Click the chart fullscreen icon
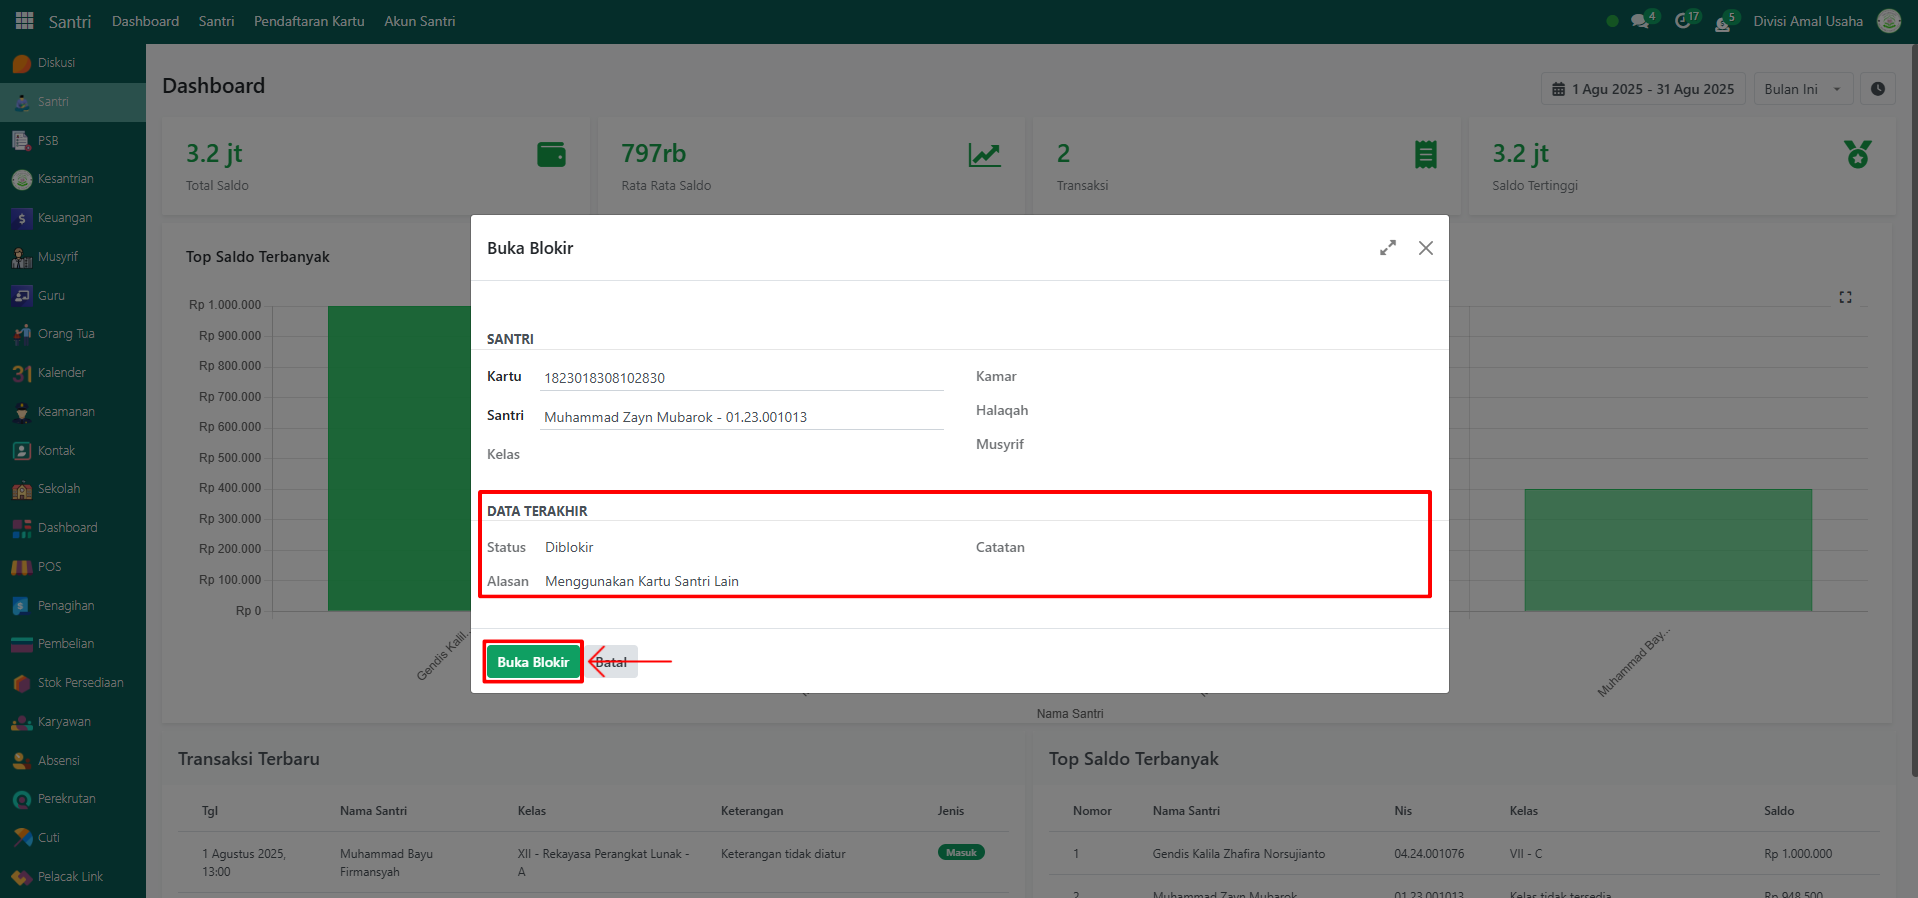Screen dimensions: 1918x898 1845,297
